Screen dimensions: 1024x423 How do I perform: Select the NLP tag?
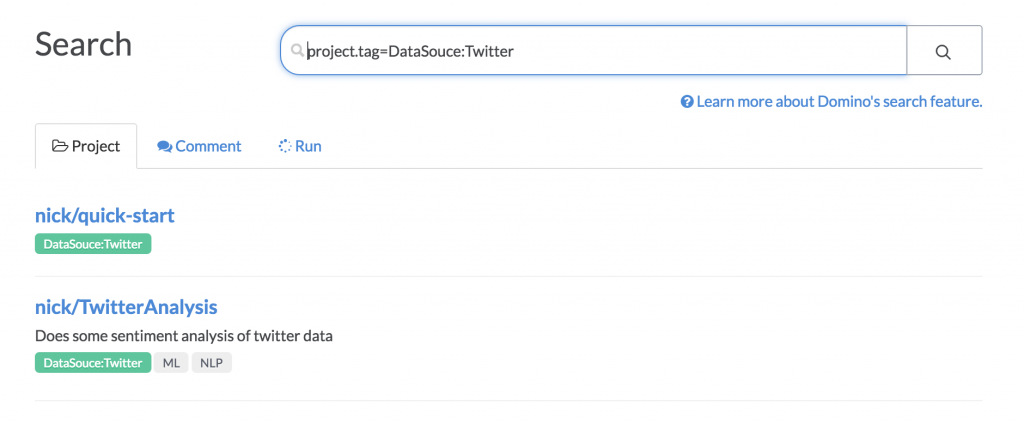point(211,363)
